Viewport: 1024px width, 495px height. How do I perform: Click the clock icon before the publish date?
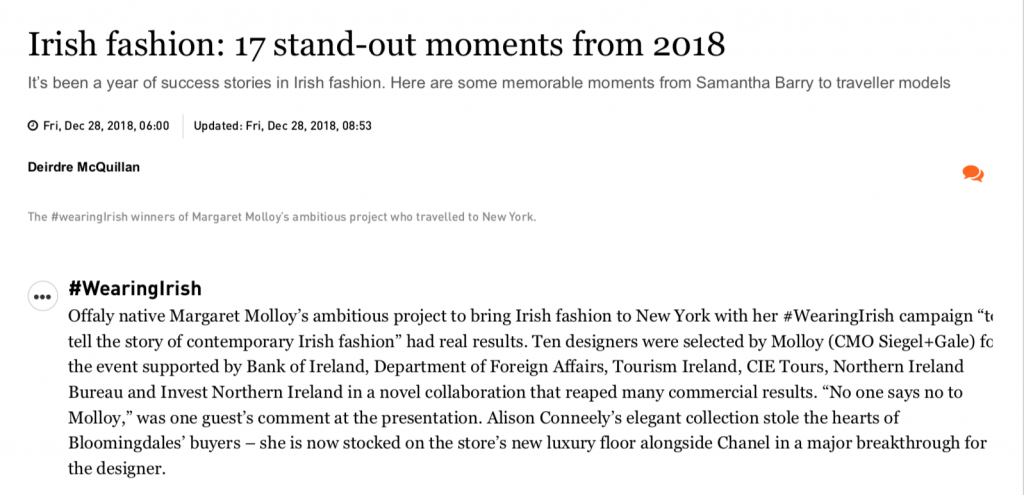click(33, 126)
